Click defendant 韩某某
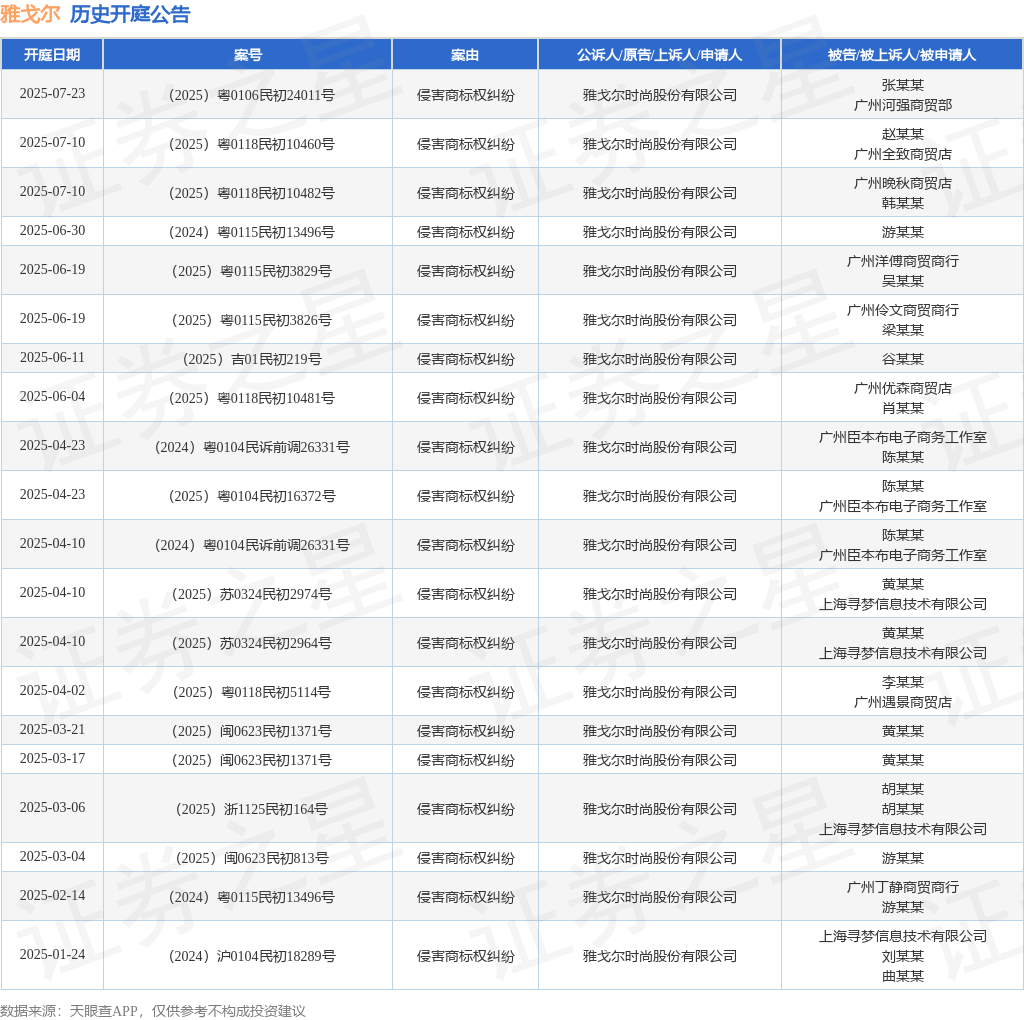The width and height of the screenshot is (1024, 1020). [x=903, y=203]
